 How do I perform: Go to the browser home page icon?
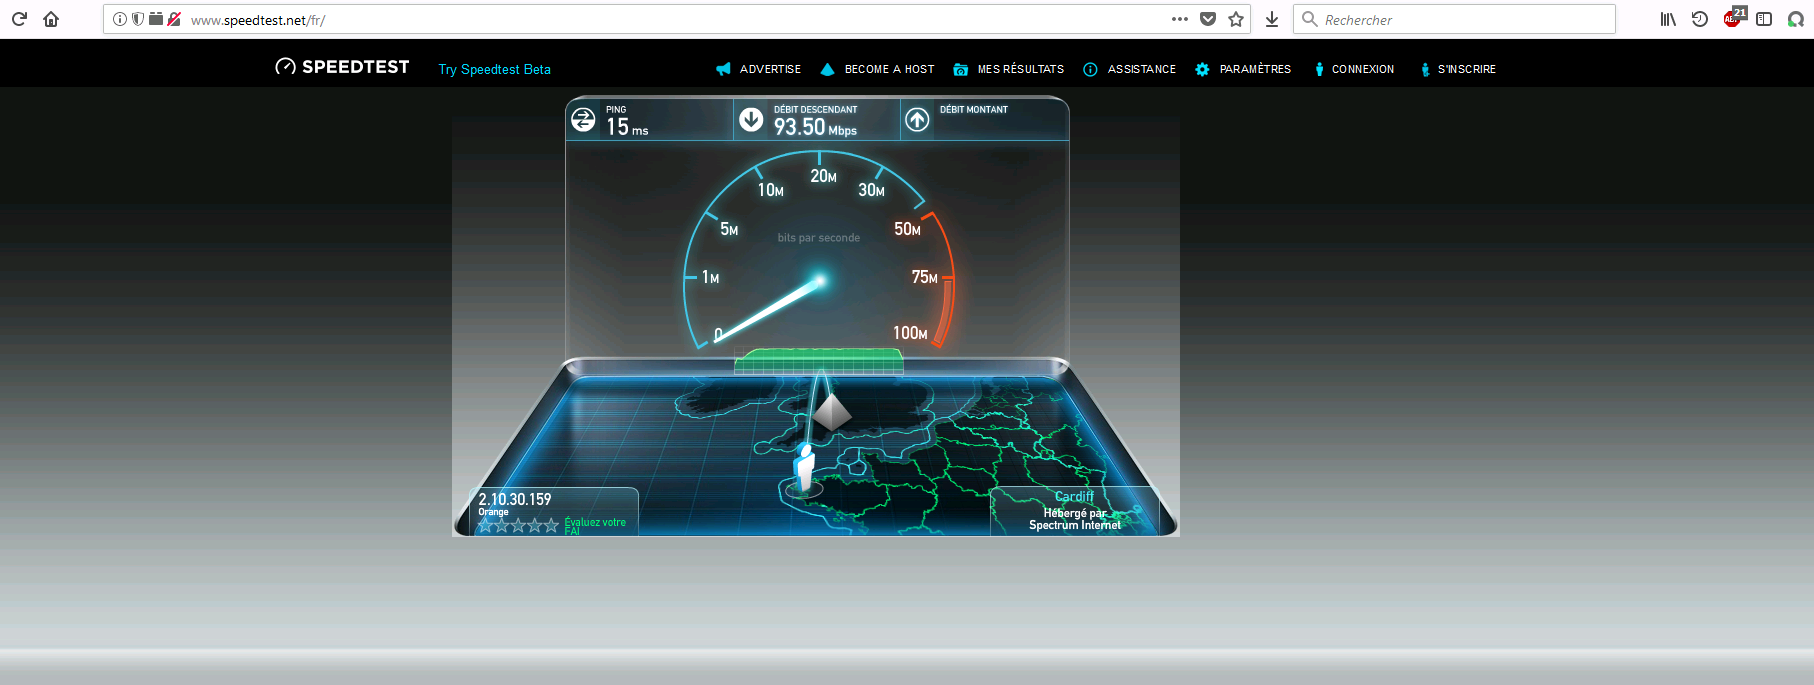51,19
